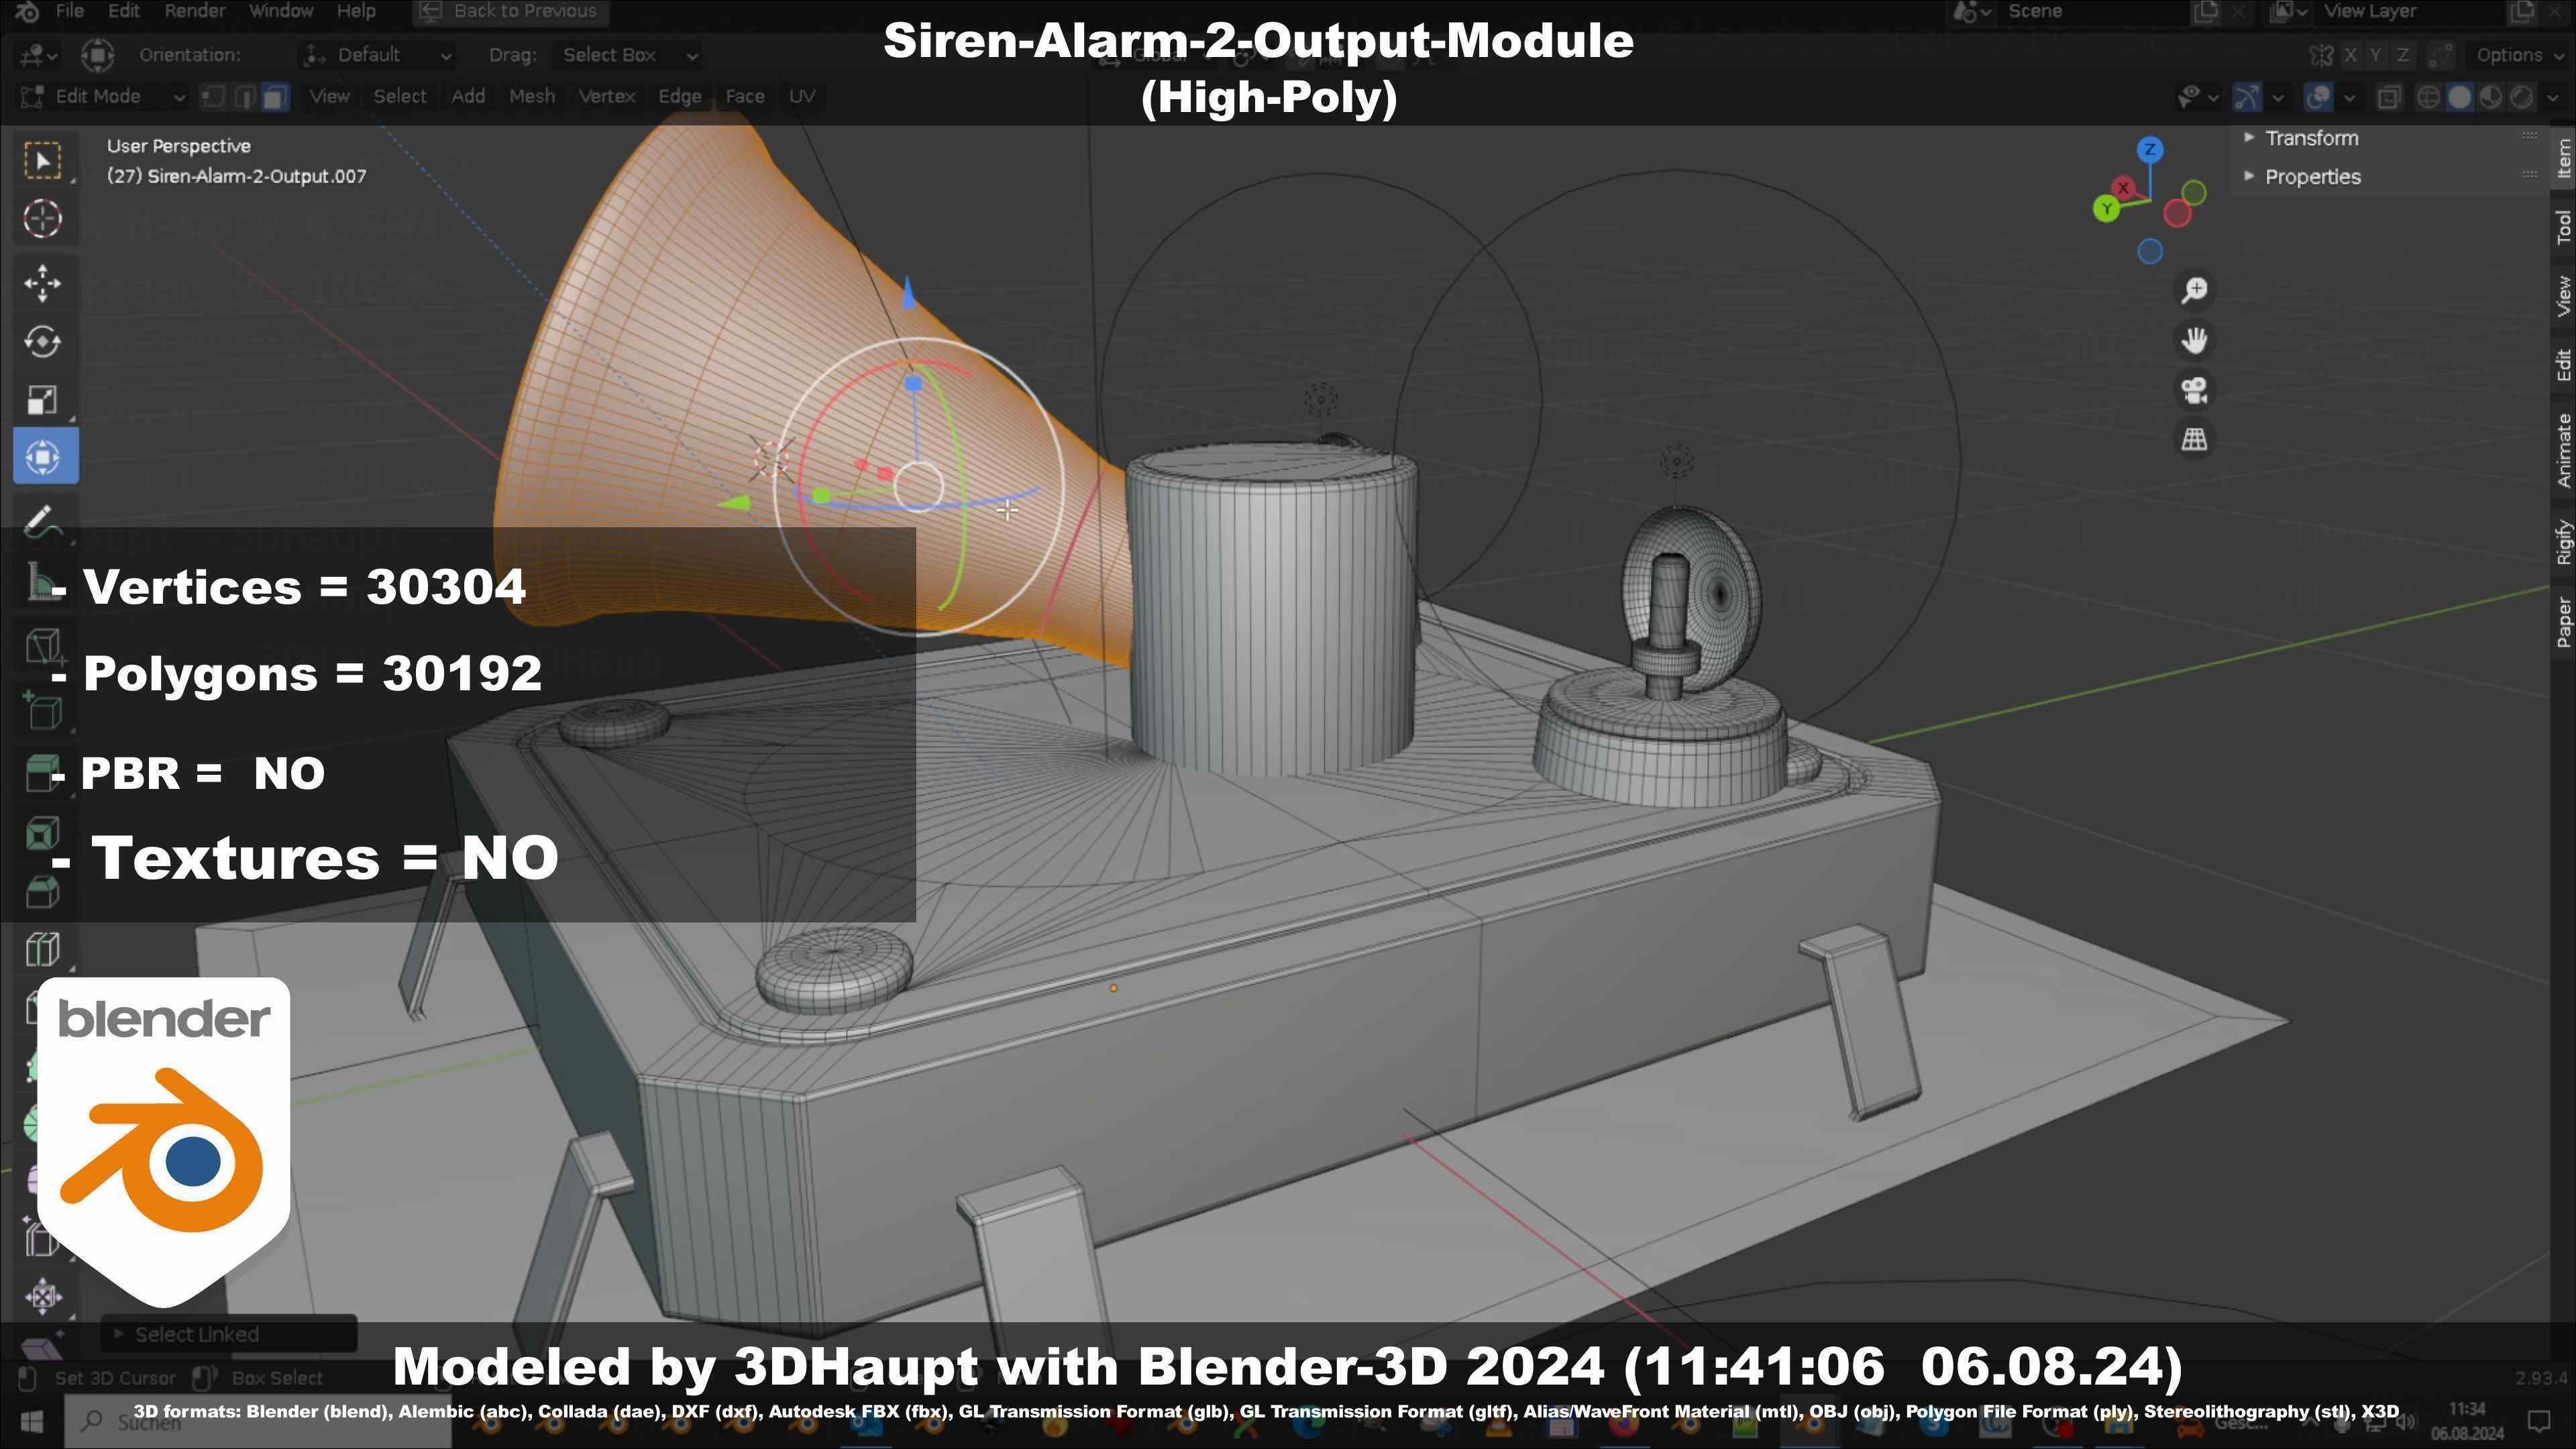
Task: Switch to the Item sidebar tab
Action: [x=2564, y=158]
